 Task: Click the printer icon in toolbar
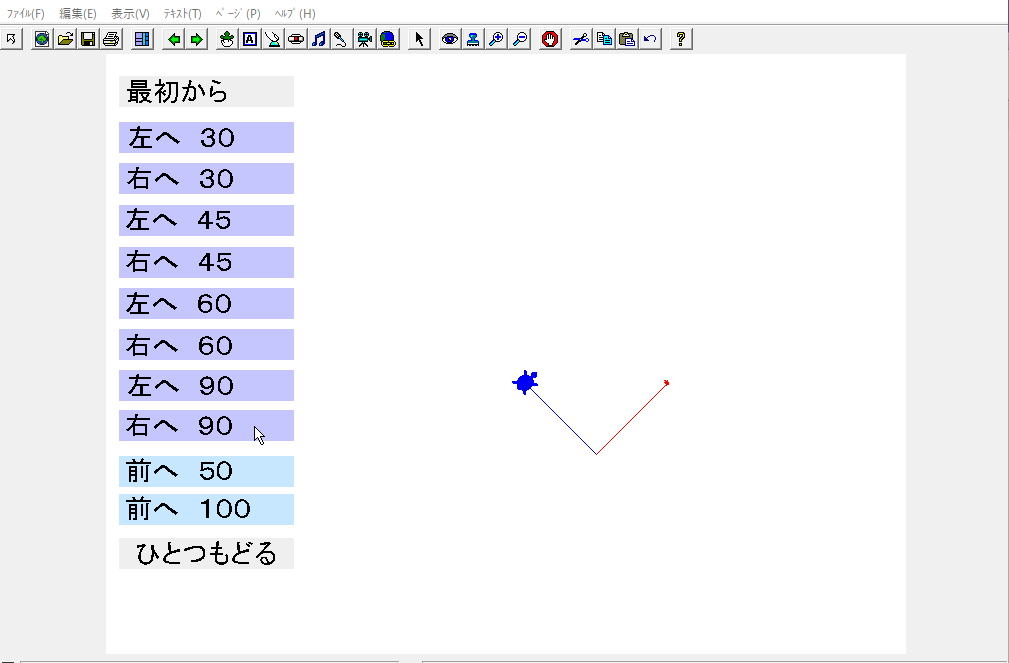[111, 39]
